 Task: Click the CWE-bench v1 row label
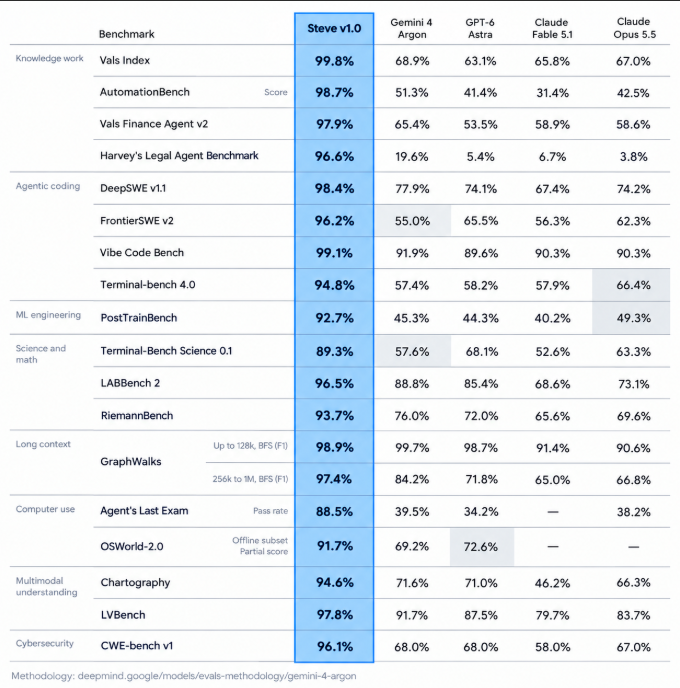pyautogui.click(x=137, y=646)
